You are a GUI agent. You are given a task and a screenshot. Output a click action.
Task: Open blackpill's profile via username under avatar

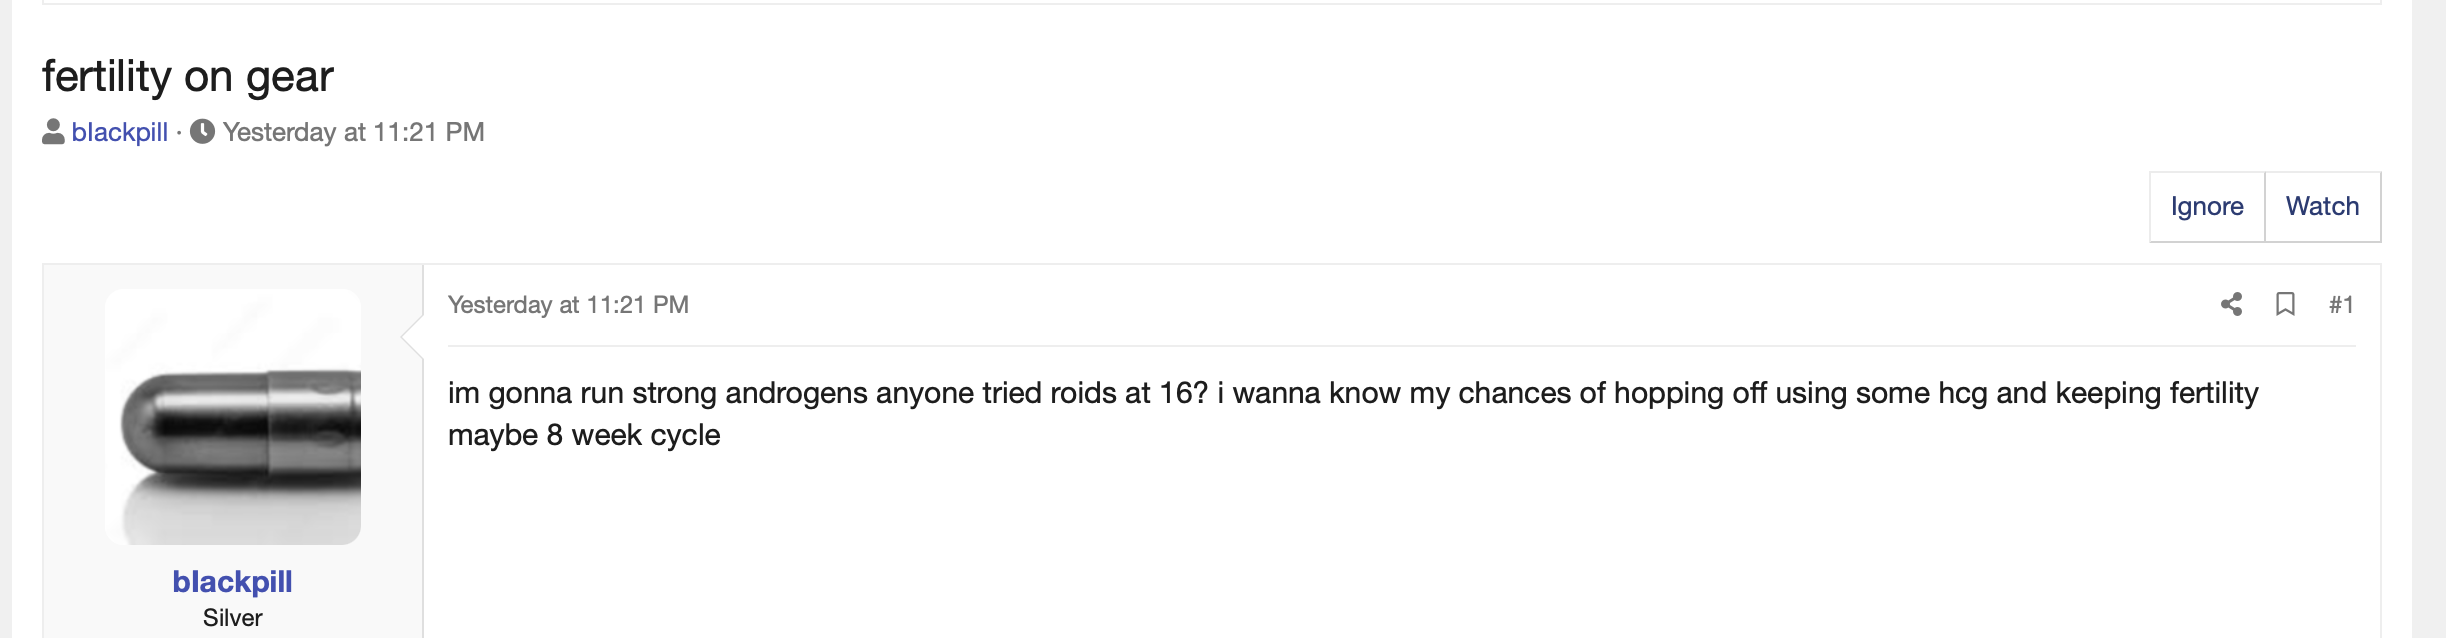click(x=232, y=581)
